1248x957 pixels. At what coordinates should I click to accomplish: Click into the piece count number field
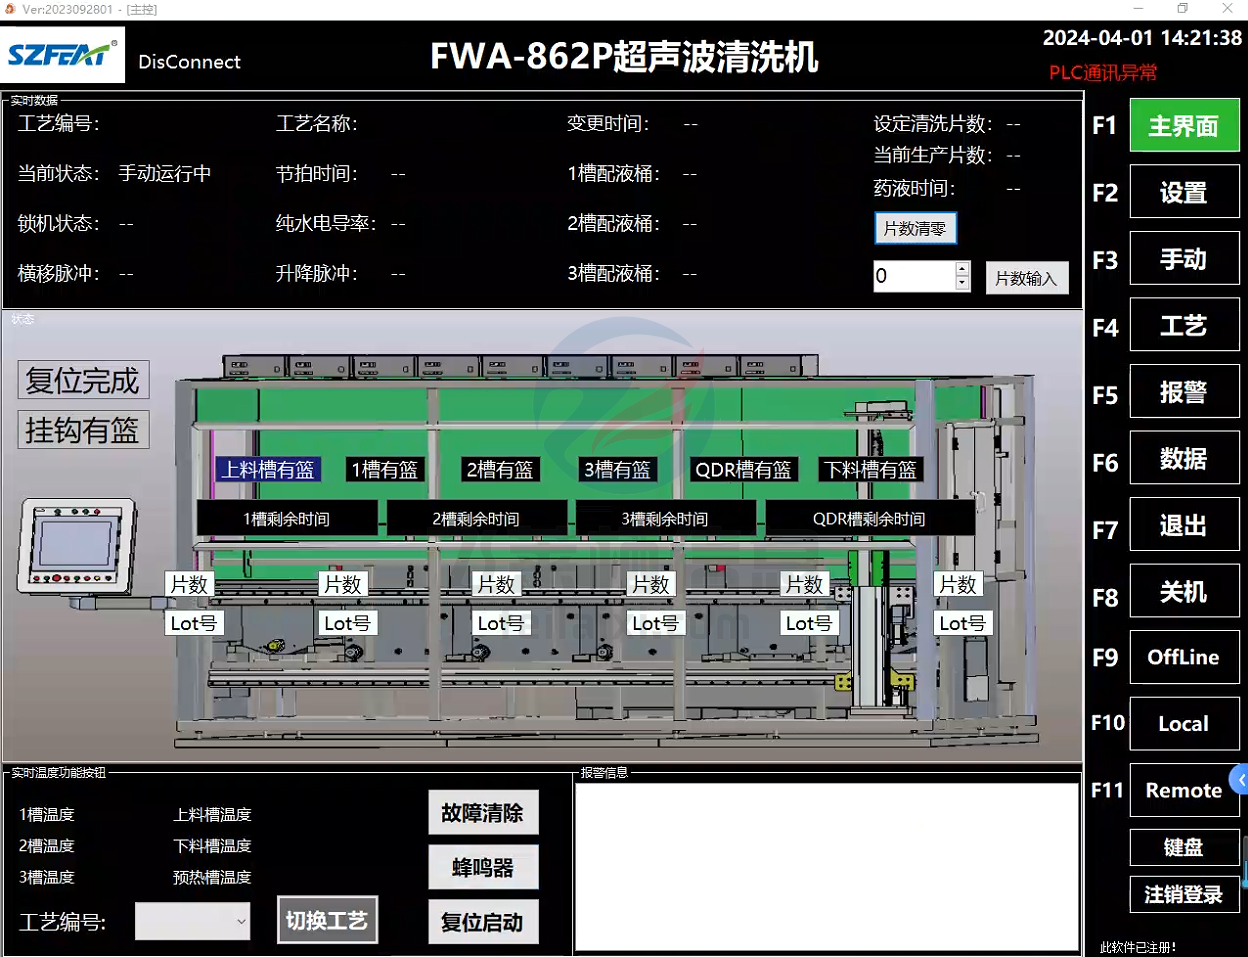(914, 276)
